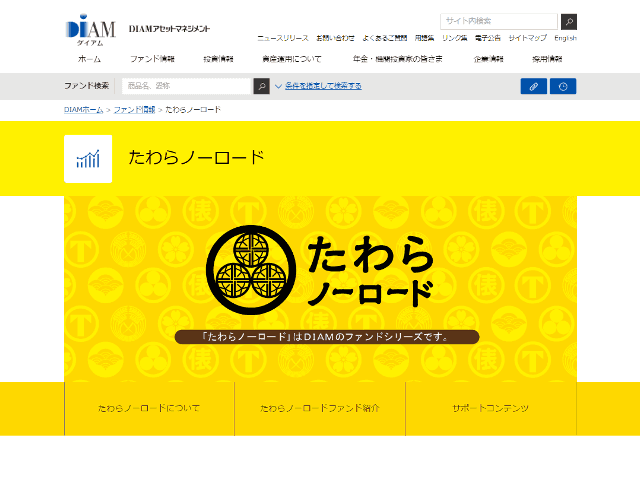Screen dimensions: 640x480
Task: Open the よくあるご質問 link
Action: pyautogui.click(x=385, y=38)
